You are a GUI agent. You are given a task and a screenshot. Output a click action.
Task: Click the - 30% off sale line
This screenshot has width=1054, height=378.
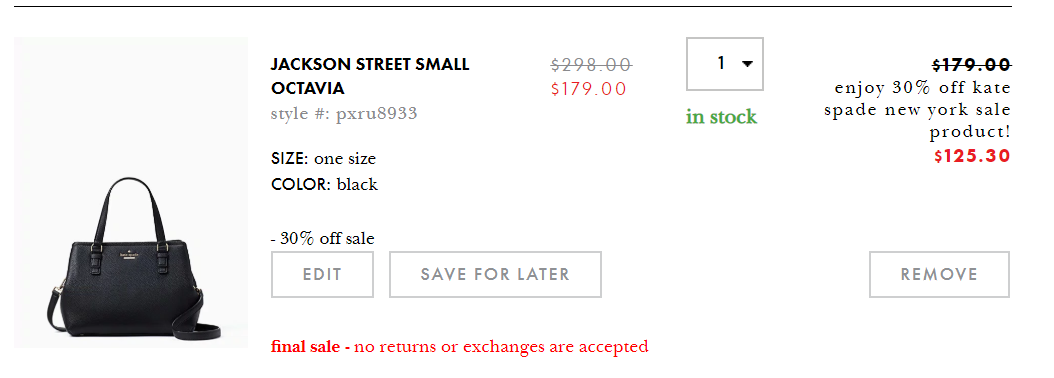pyautogui.click(x=323, y=238)
